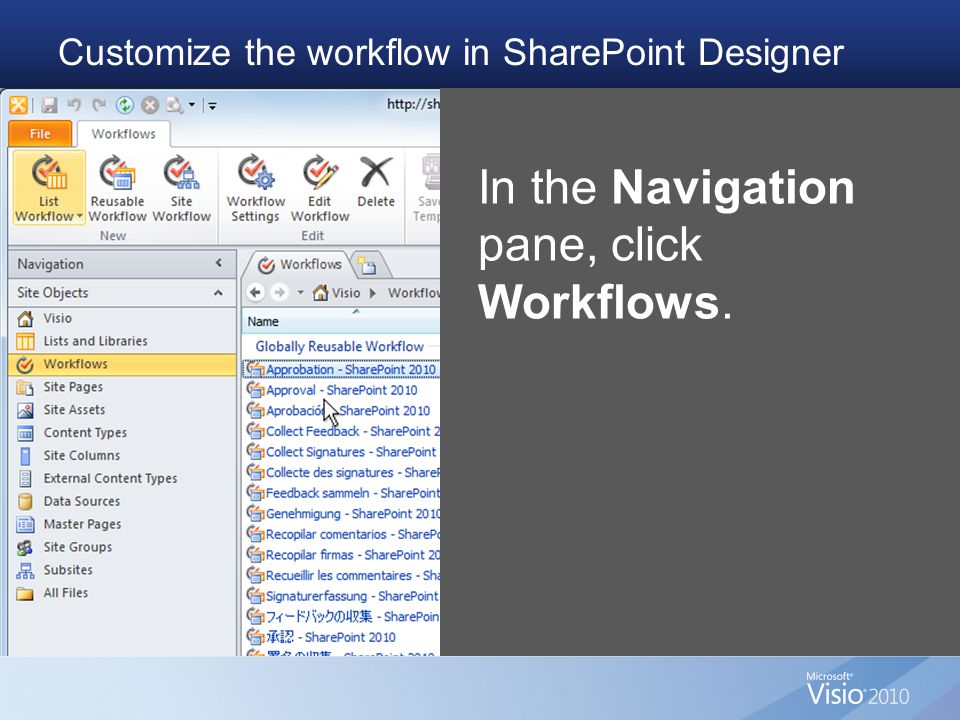
Task: Collapse the Navigation pane with chevron
Action: [x=219, y=263]
